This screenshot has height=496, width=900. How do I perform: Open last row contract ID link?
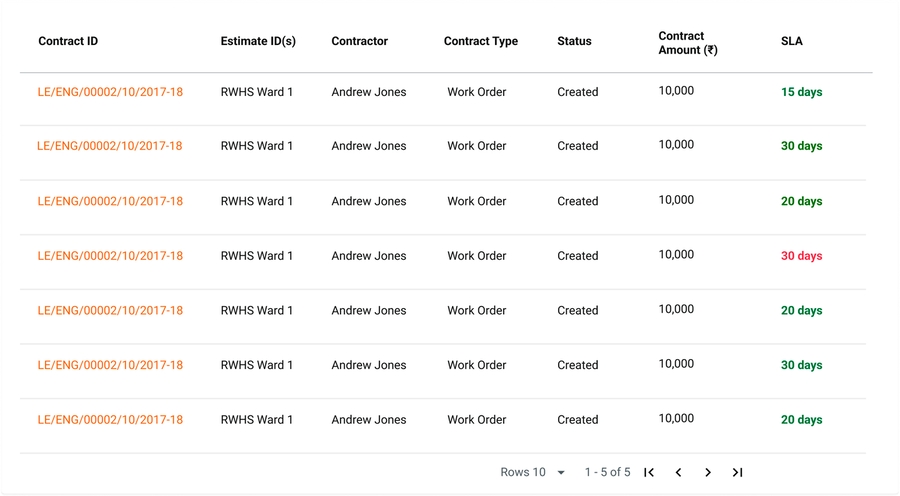tap(110, 420)
